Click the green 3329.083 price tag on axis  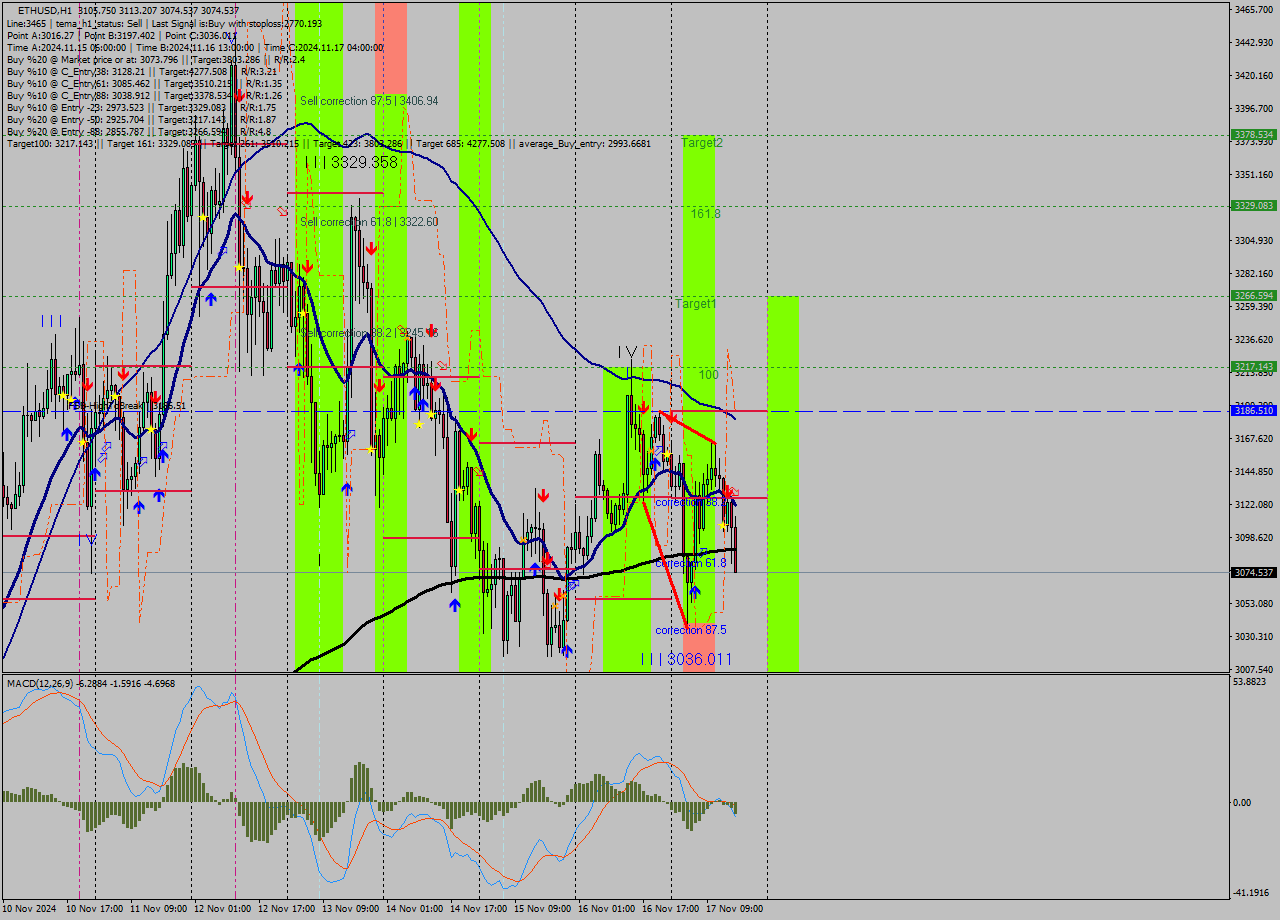[1253, 205]
